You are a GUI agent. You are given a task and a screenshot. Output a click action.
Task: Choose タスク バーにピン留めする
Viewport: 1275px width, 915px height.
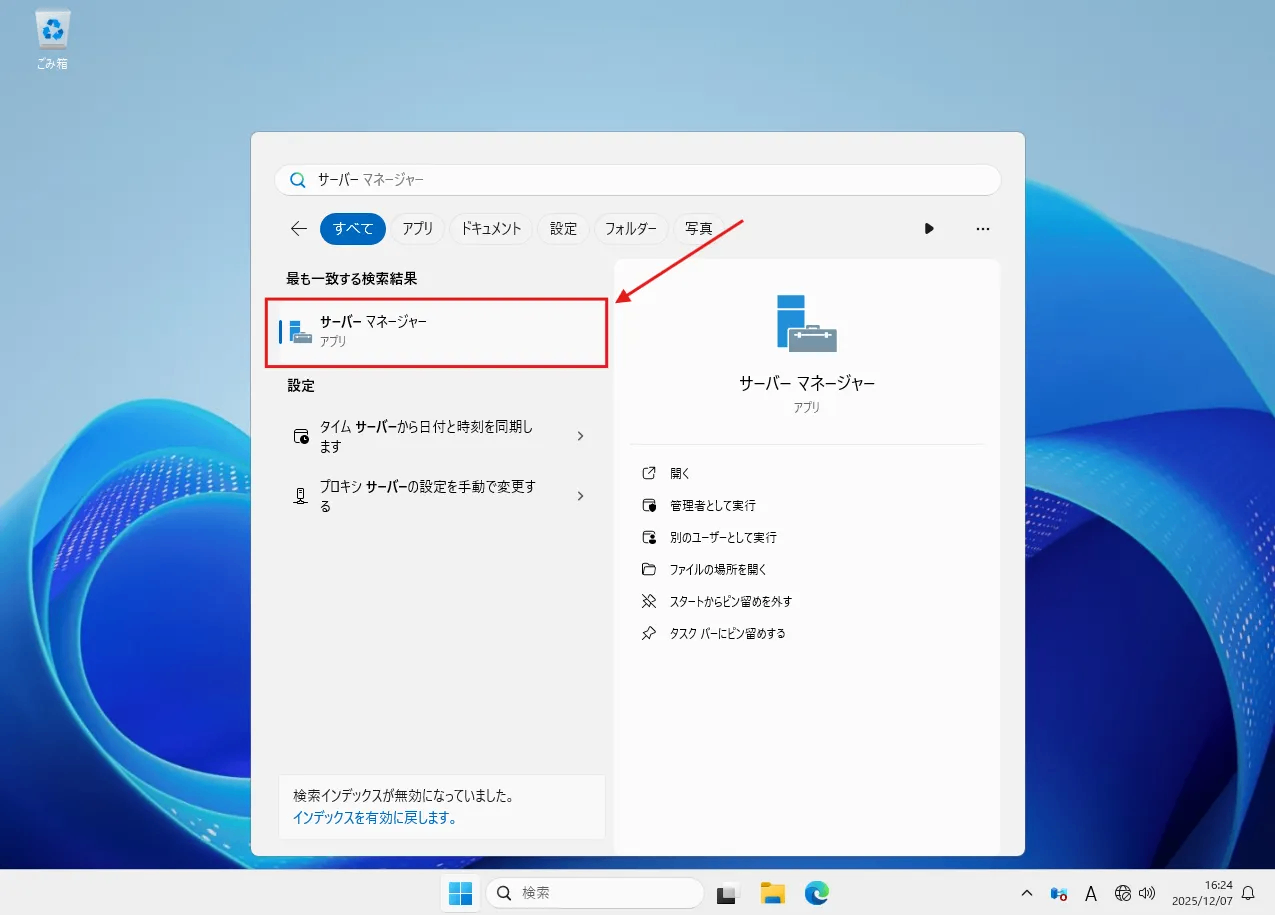(x=728, y=633)
